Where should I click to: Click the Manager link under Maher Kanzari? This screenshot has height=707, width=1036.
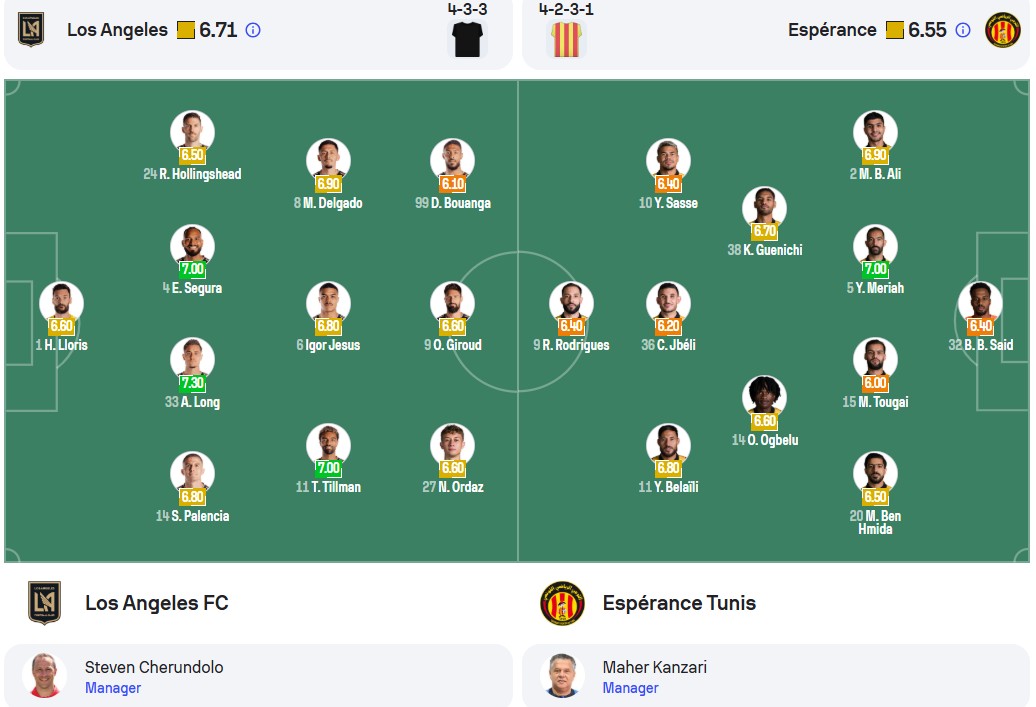(x=630, y=688)
